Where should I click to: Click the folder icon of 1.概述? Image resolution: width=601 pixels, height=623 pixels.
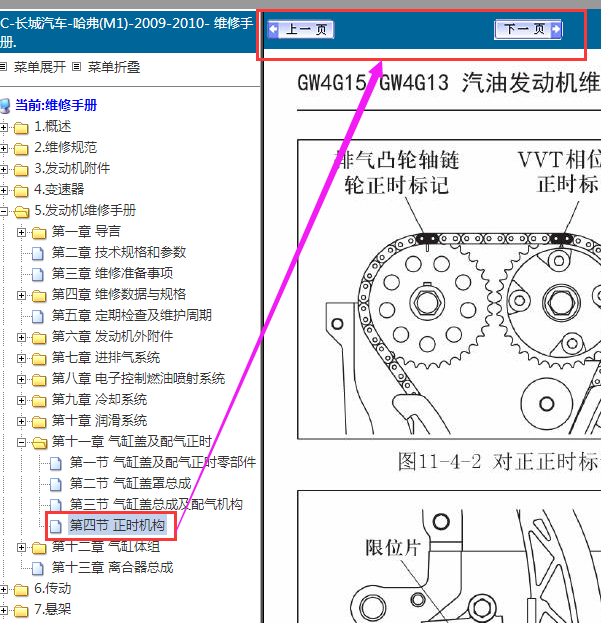(x=21, y=128)
